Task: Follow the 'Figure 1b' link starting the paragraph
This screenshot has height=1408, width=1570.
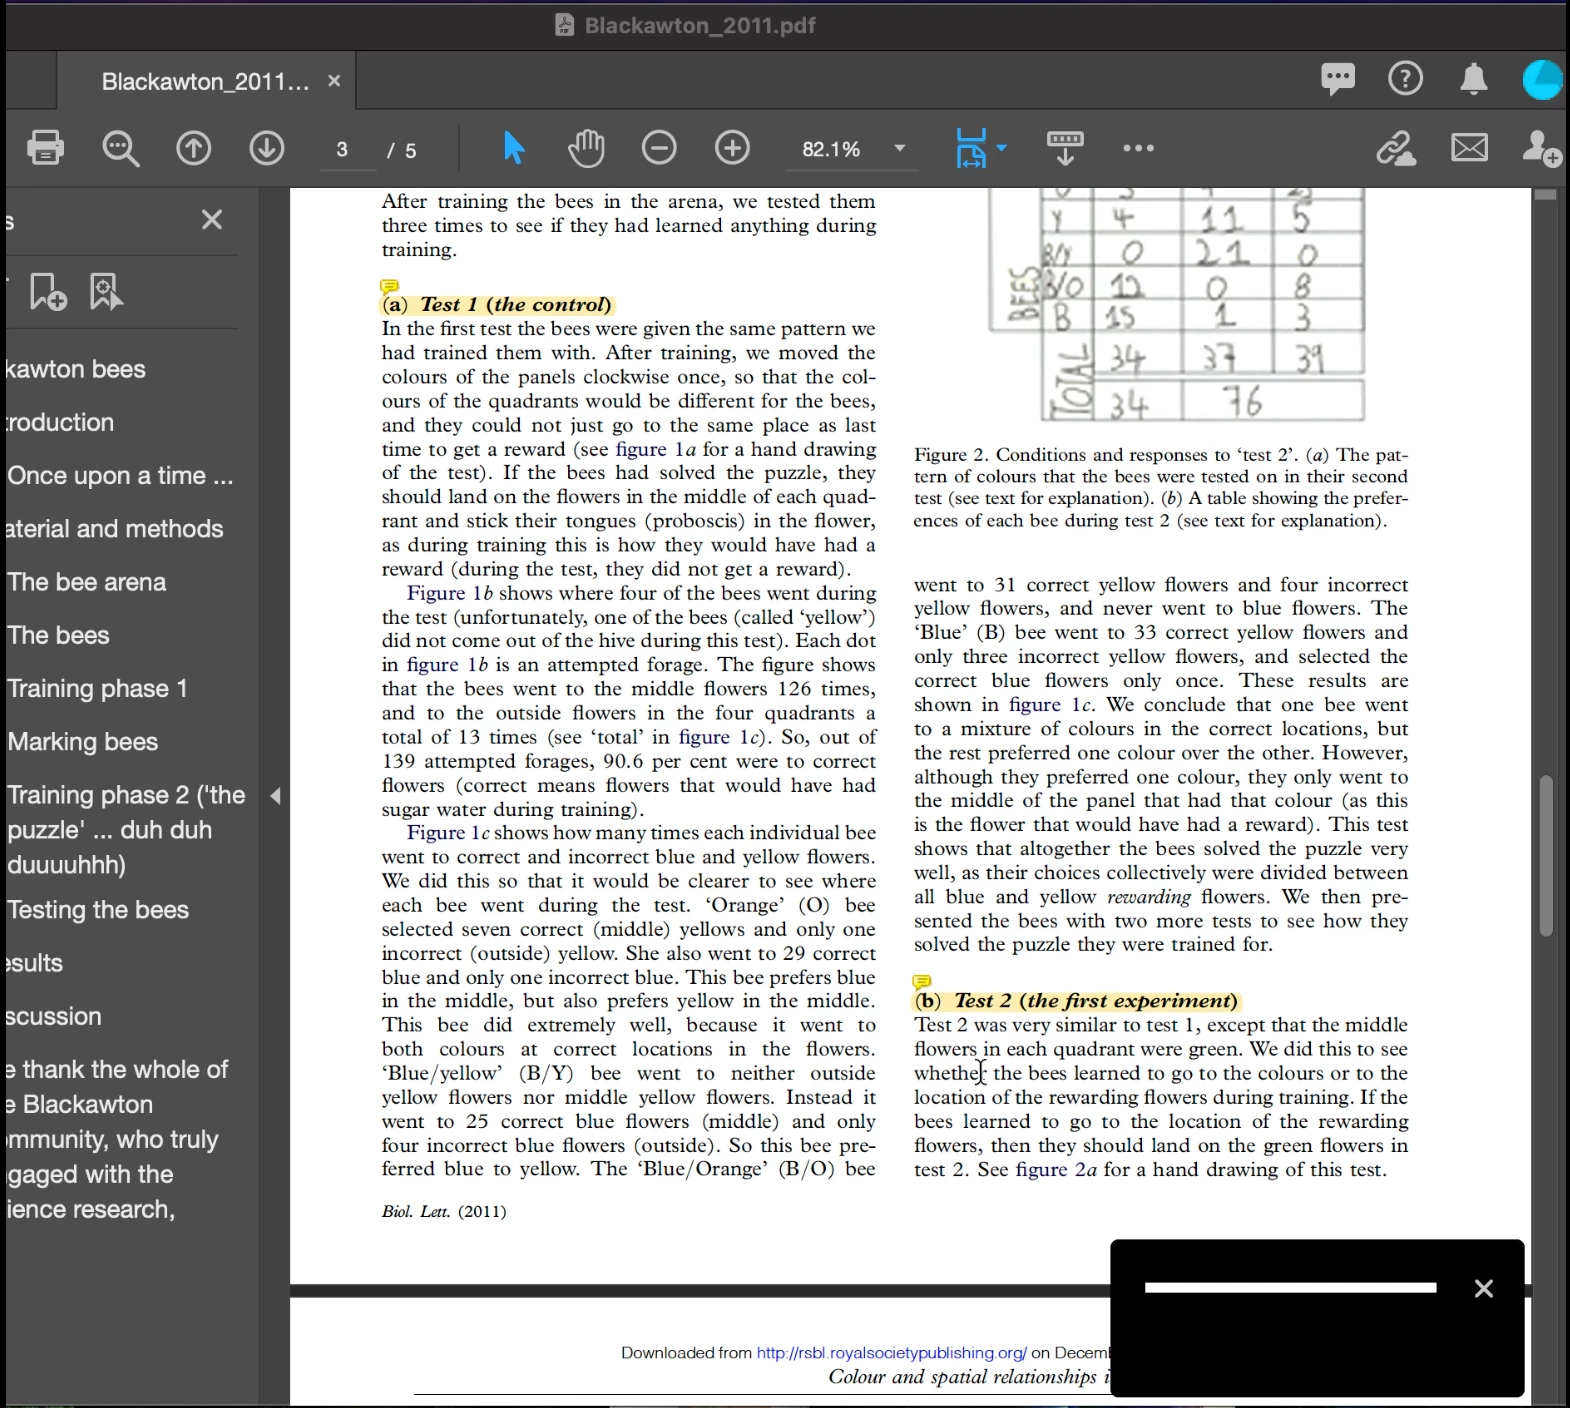Action: (450, 593)
